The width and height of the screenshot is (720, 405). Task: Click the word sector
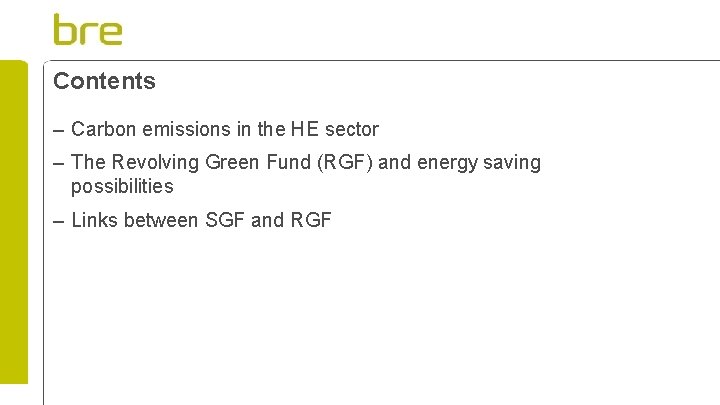[351, 129]
